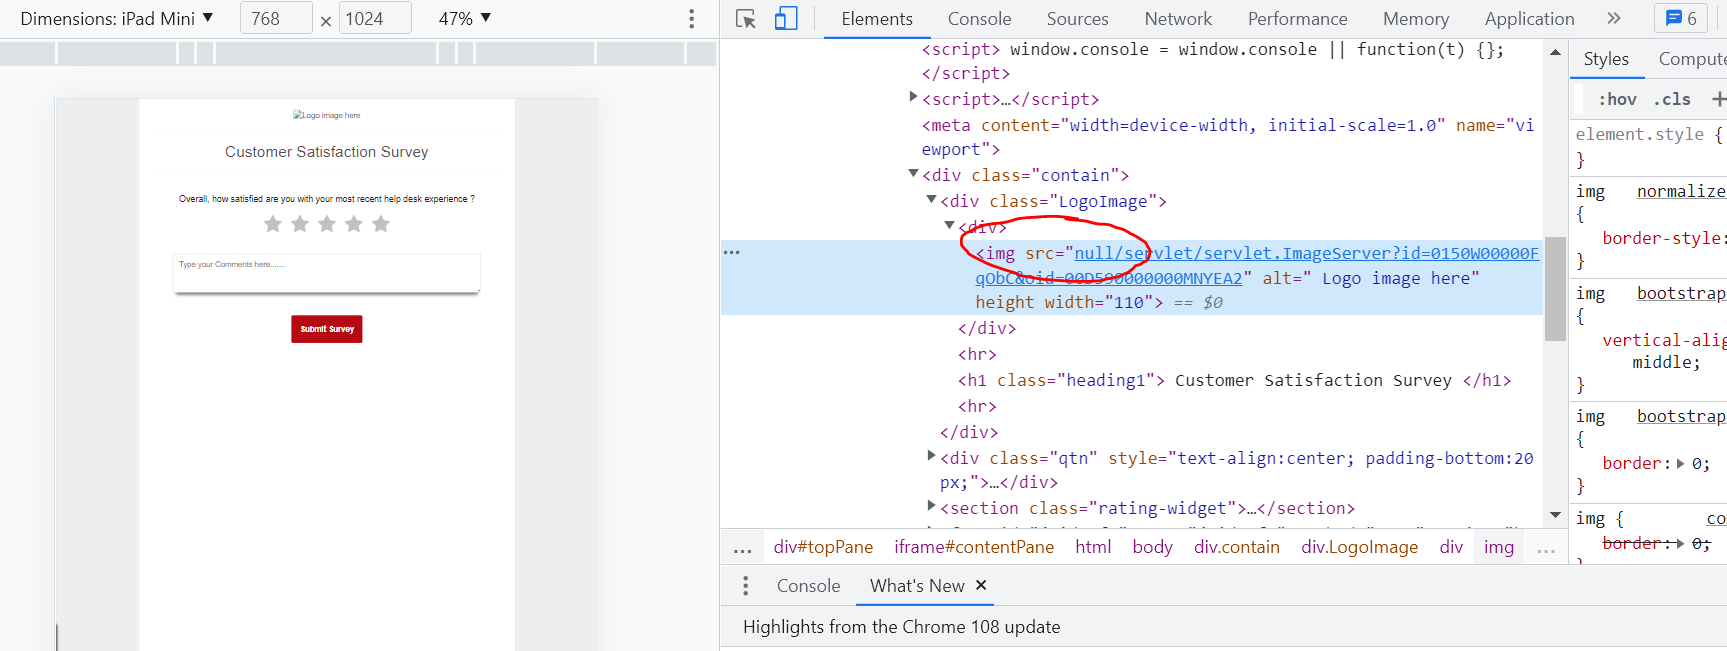Viewport: 1727px width, 651px height.
Task: Open device toolbar three-dot options menu
Action: point(691,19)
